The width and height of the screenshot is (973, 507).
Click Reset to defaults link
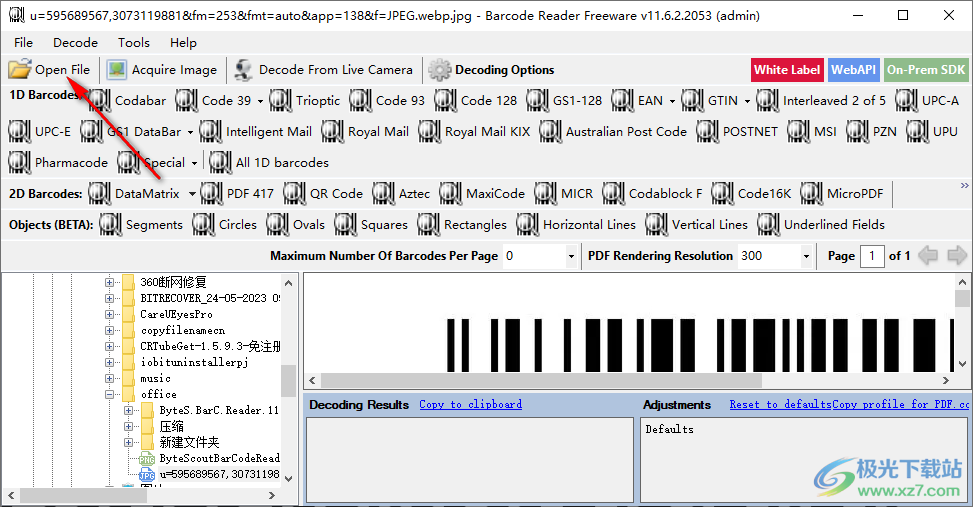point(780,405)
